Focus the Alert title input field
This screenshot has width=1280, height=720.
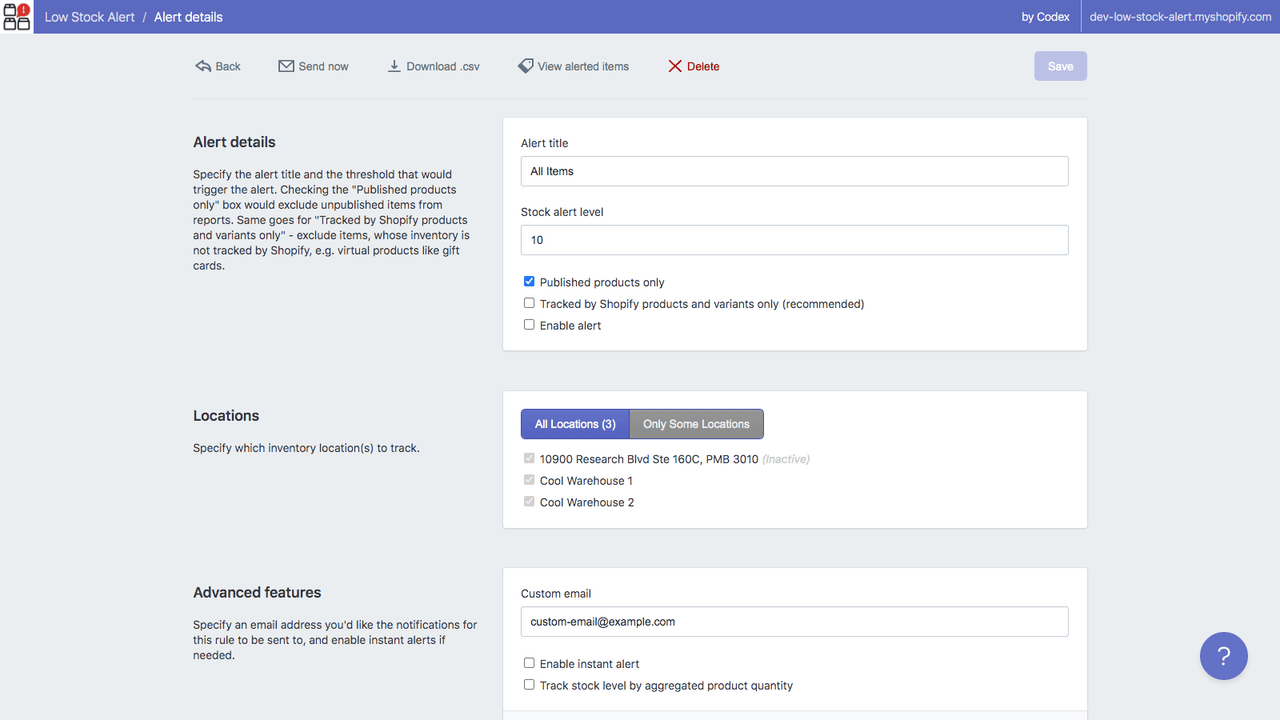[x=794, y=171]
